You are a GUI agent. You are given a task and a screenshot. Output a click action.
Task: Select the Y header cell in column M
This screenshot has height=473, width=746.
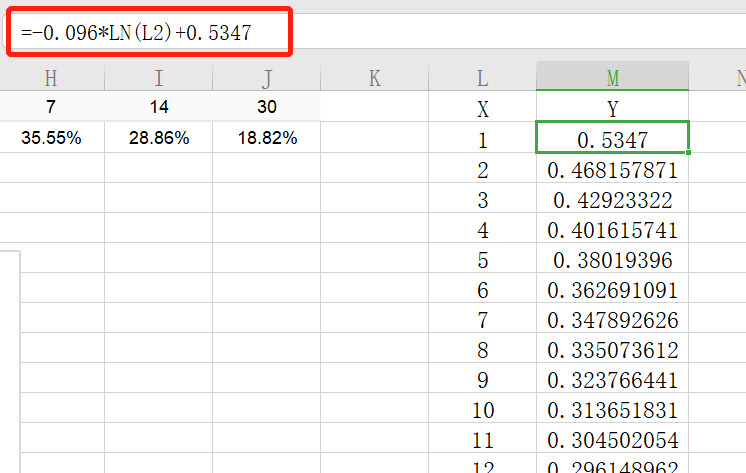pos(612,108)
